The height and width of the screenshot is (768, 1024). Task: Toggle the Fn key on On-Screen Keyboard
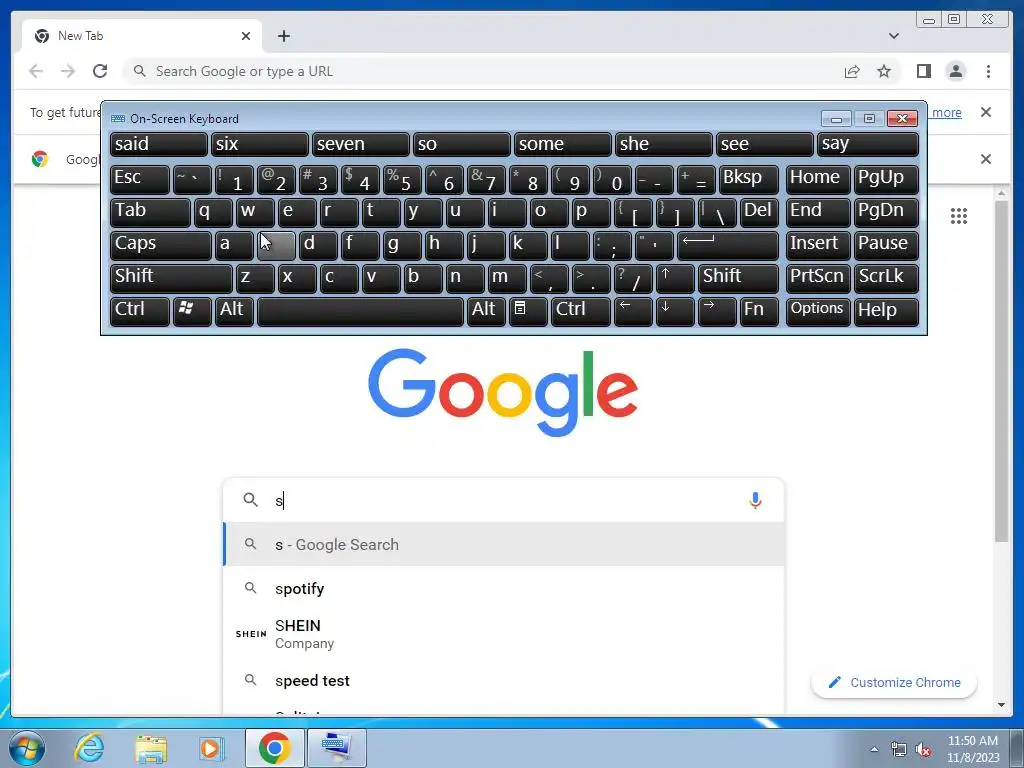click(x=759, y=312)
